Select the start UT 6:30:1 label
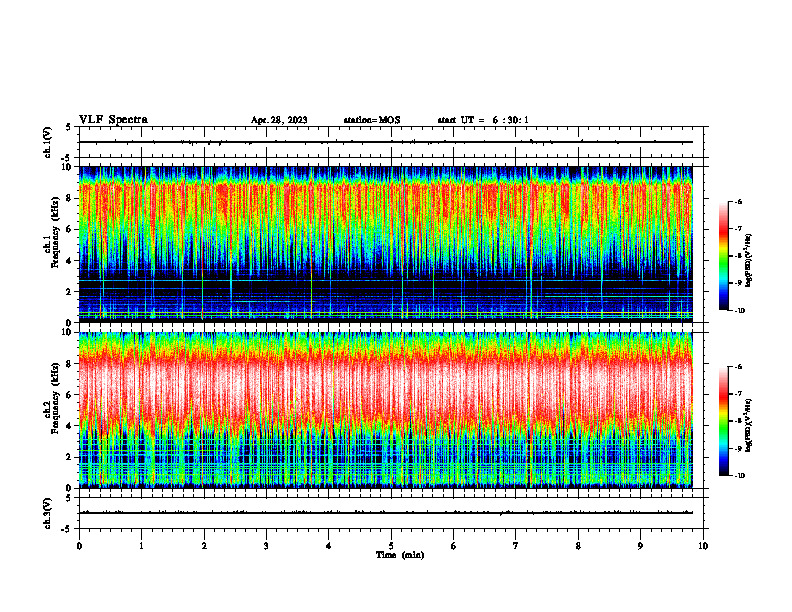The width and height of the screenshot is (792, 612). 483,120
